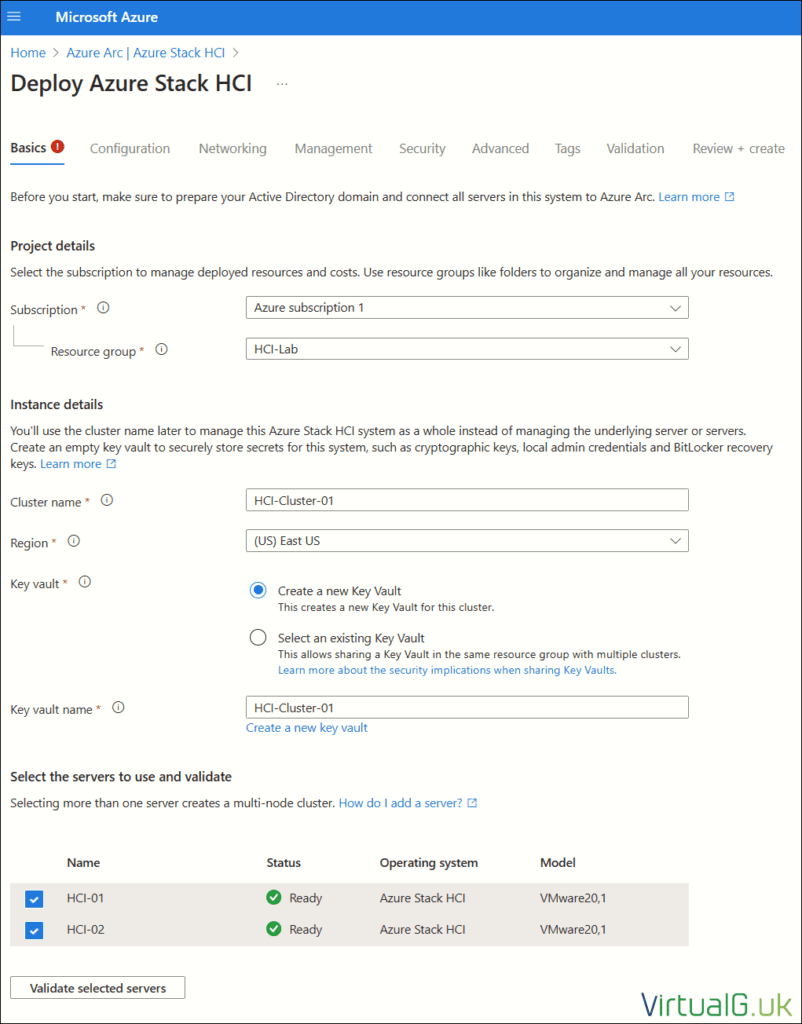This screenshot has height=1024, width=802.
Task: Open Learn more link about Azure Arc prerequisites
Action: point(696,197)
